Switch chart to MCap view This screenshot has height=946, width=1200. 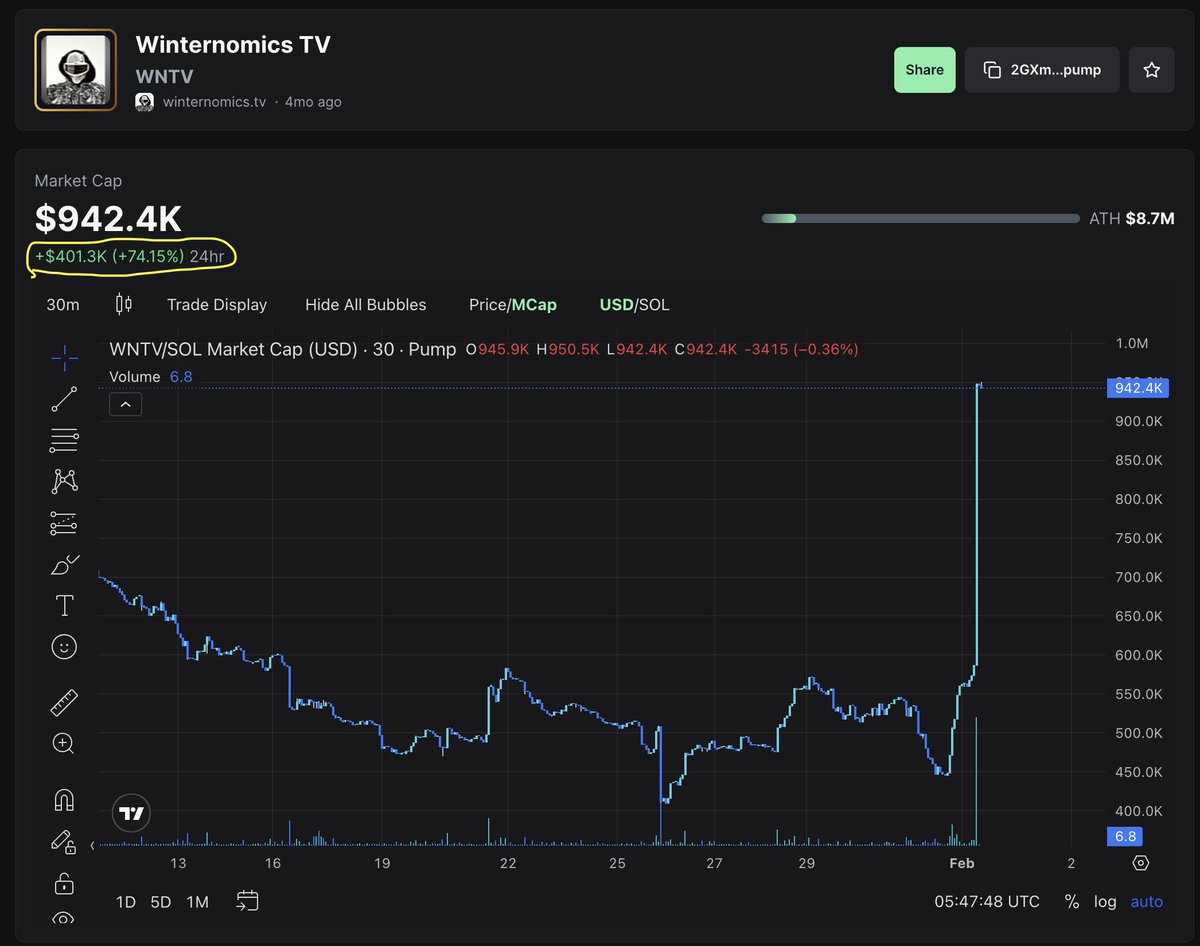535,304
